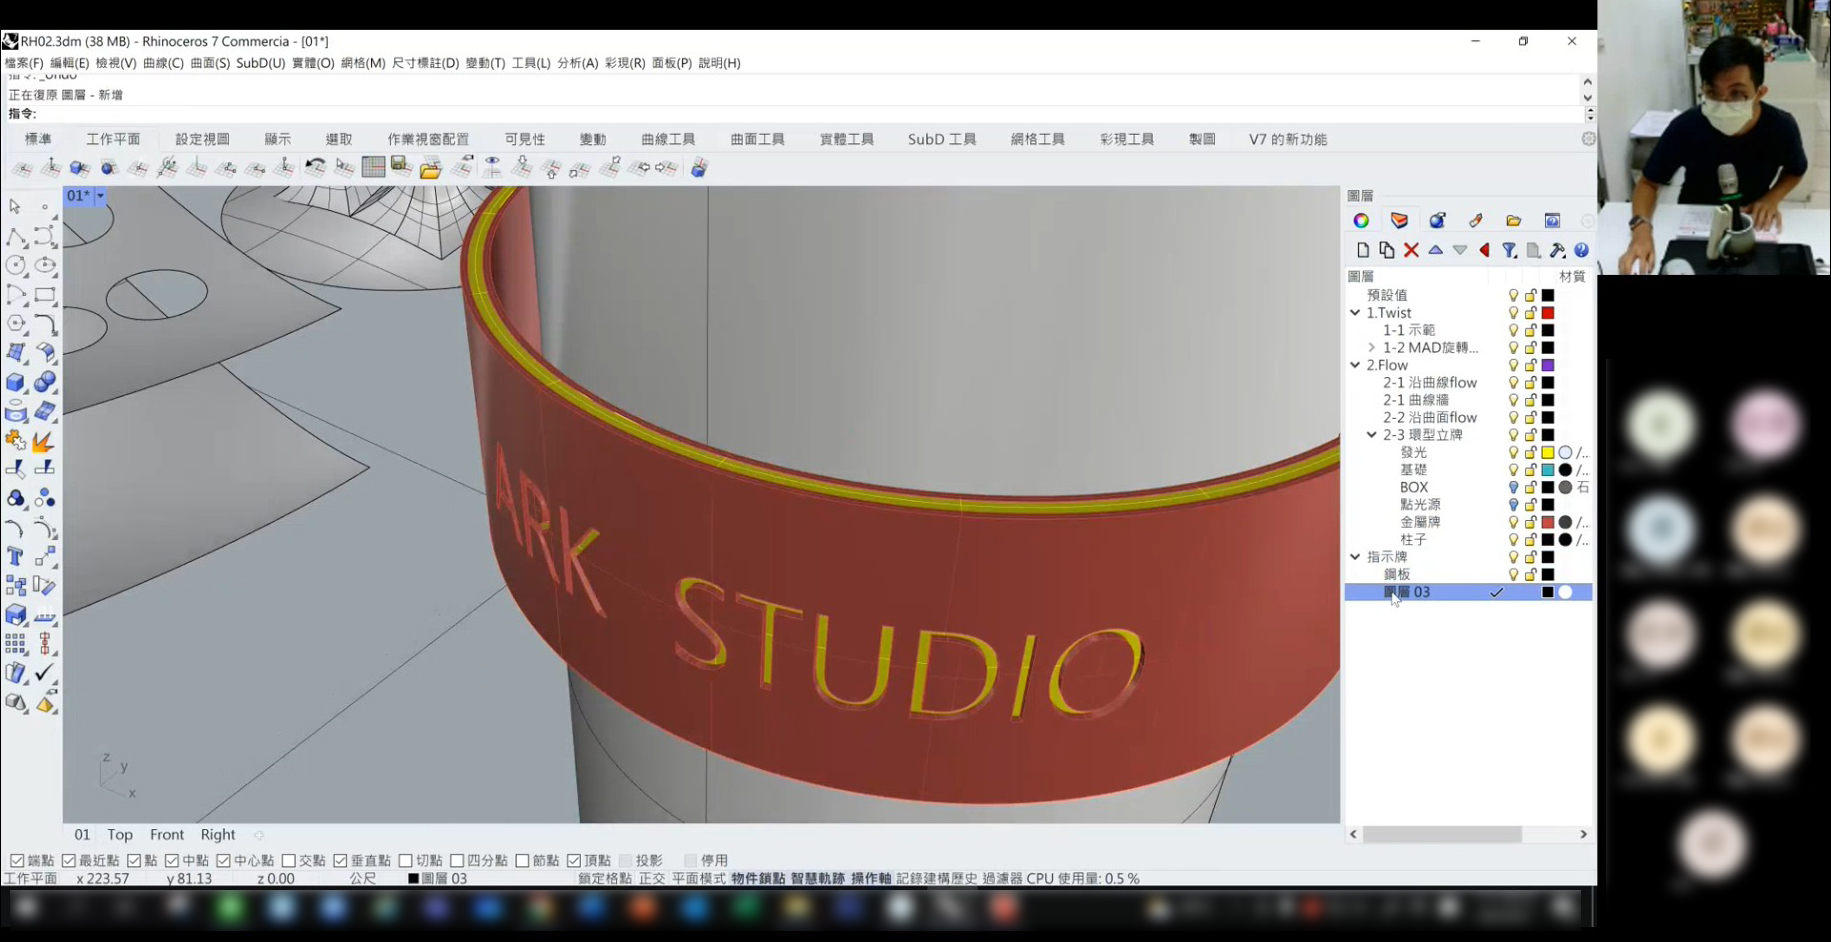Create a new layer with blank page icon
The height and width of the screenshot is (942, 1831).
point(1362,250)
